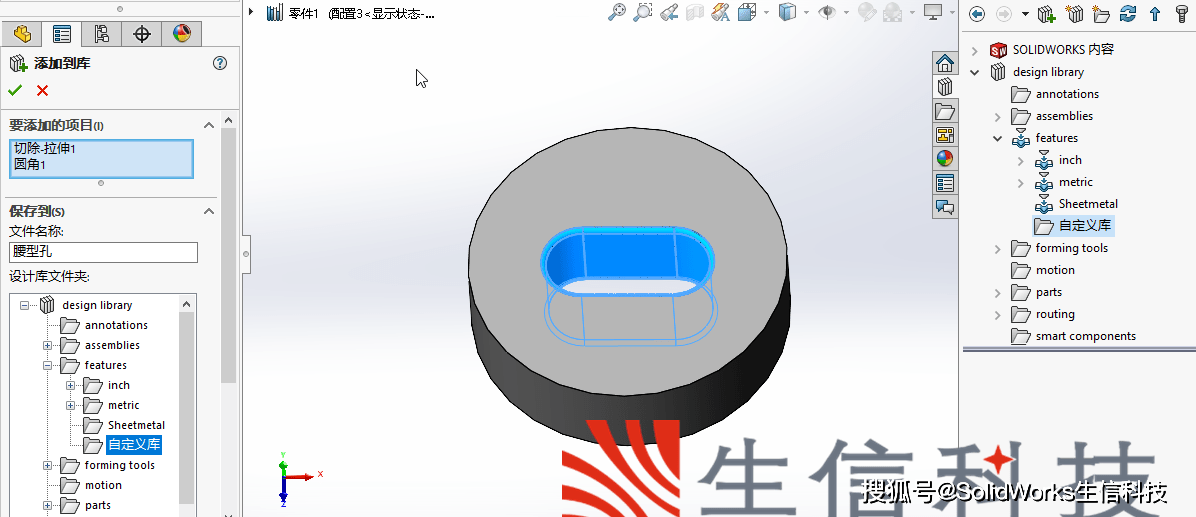Select the Zoom to Area tool
The width and height of the screenshot is (1196, 517).
[643, 13]
